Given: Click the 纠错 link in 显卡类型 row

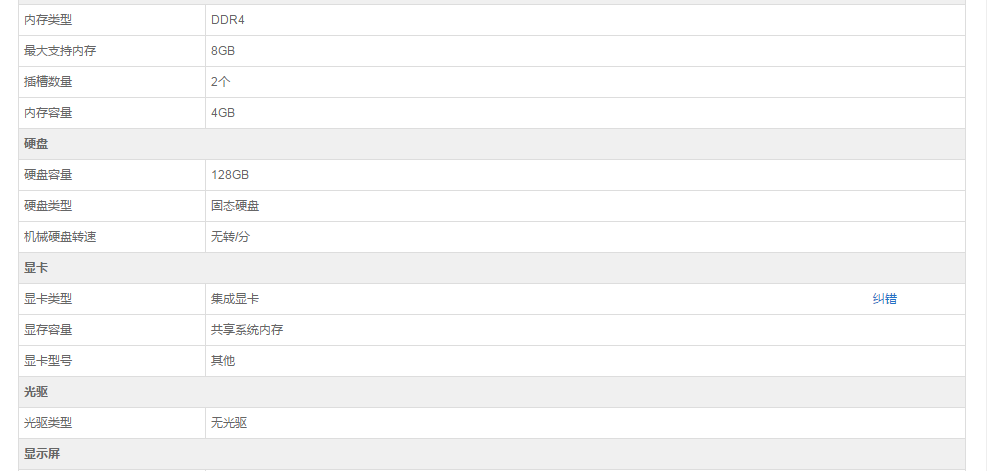Looking at the screenshot, I should tap(884, 299).
